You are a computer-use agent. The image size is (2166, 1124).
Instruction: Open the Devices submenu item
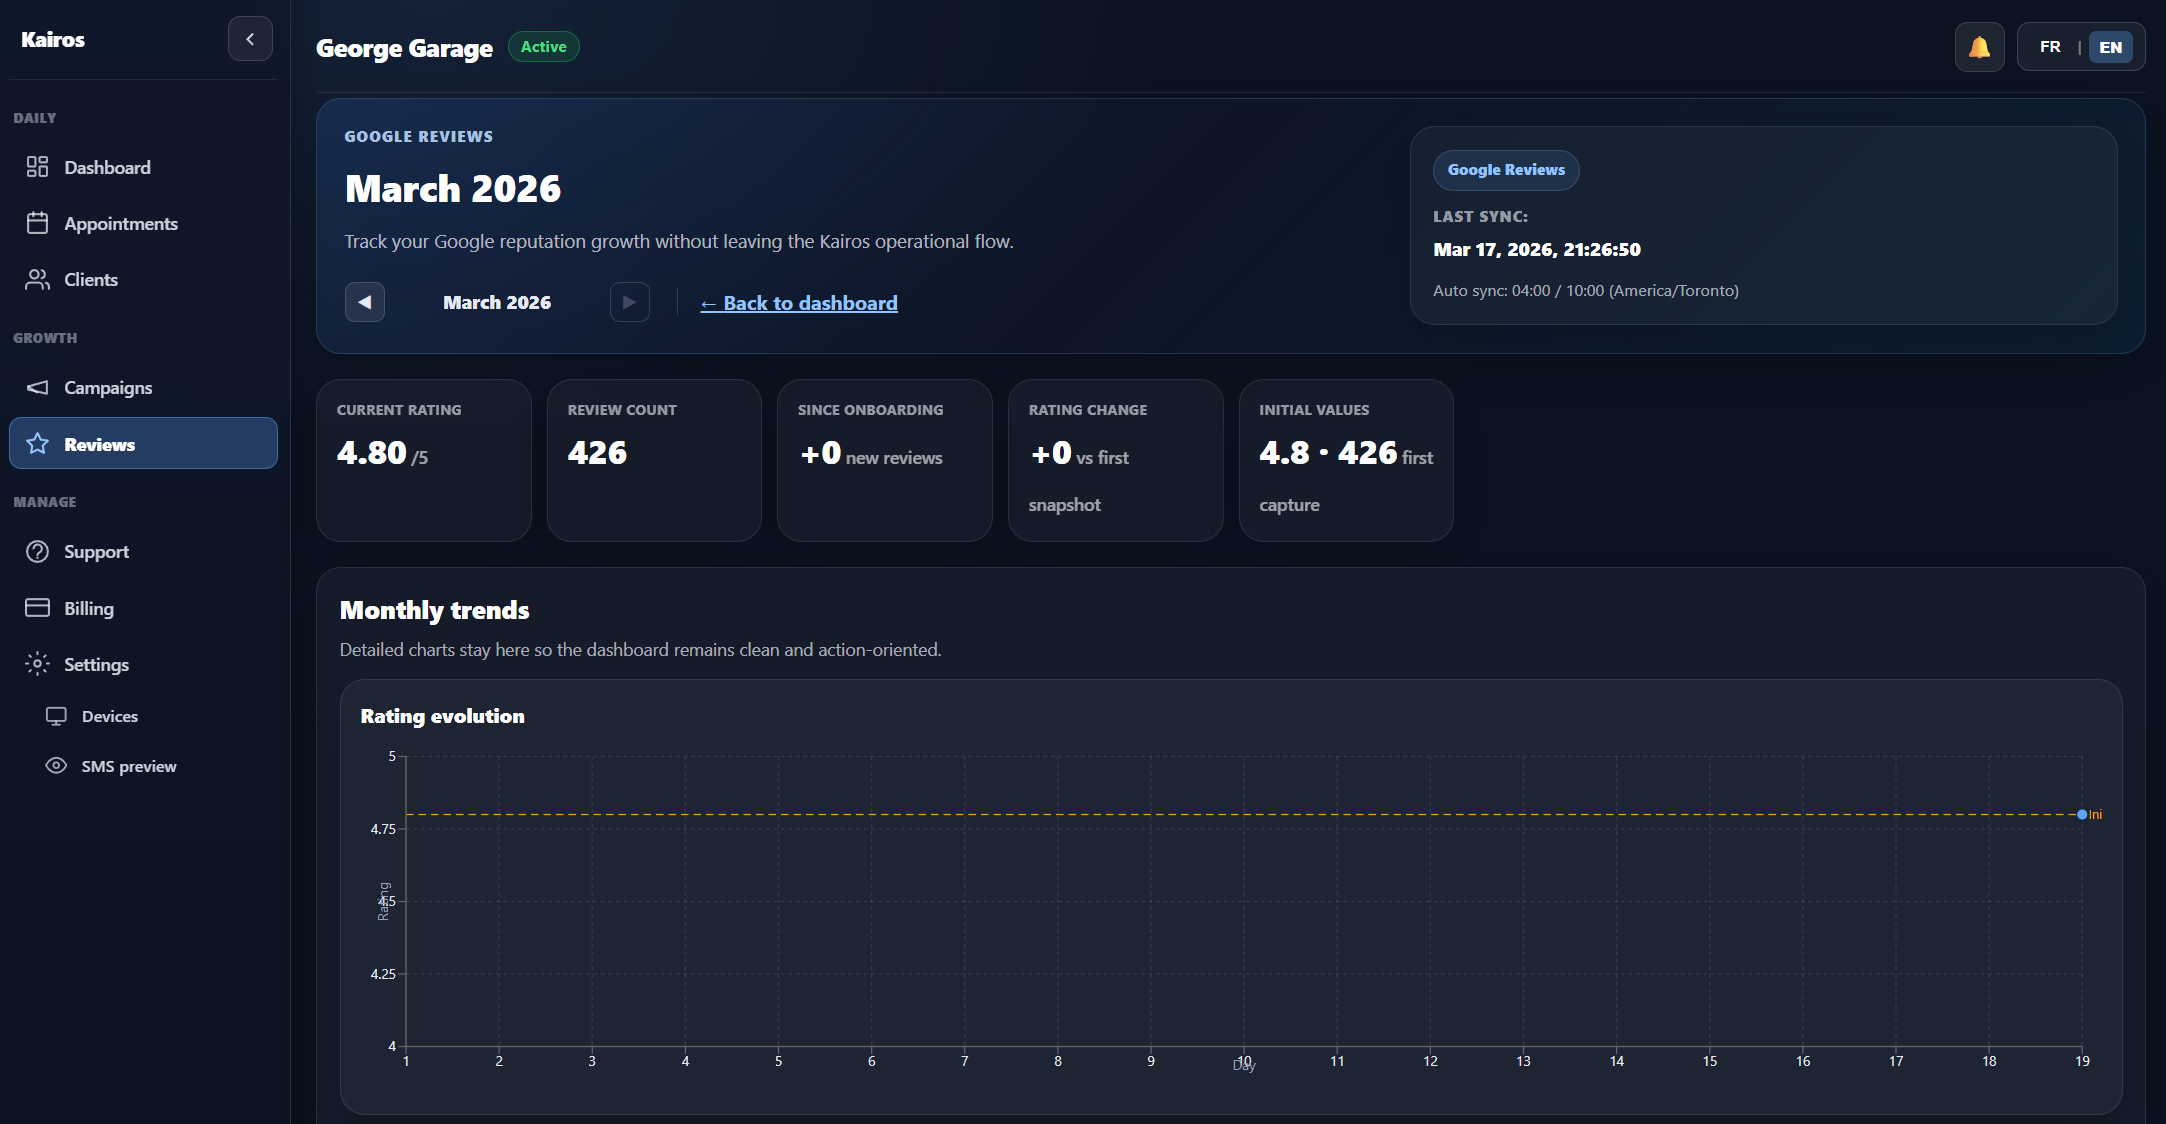[x=109, y=716]
